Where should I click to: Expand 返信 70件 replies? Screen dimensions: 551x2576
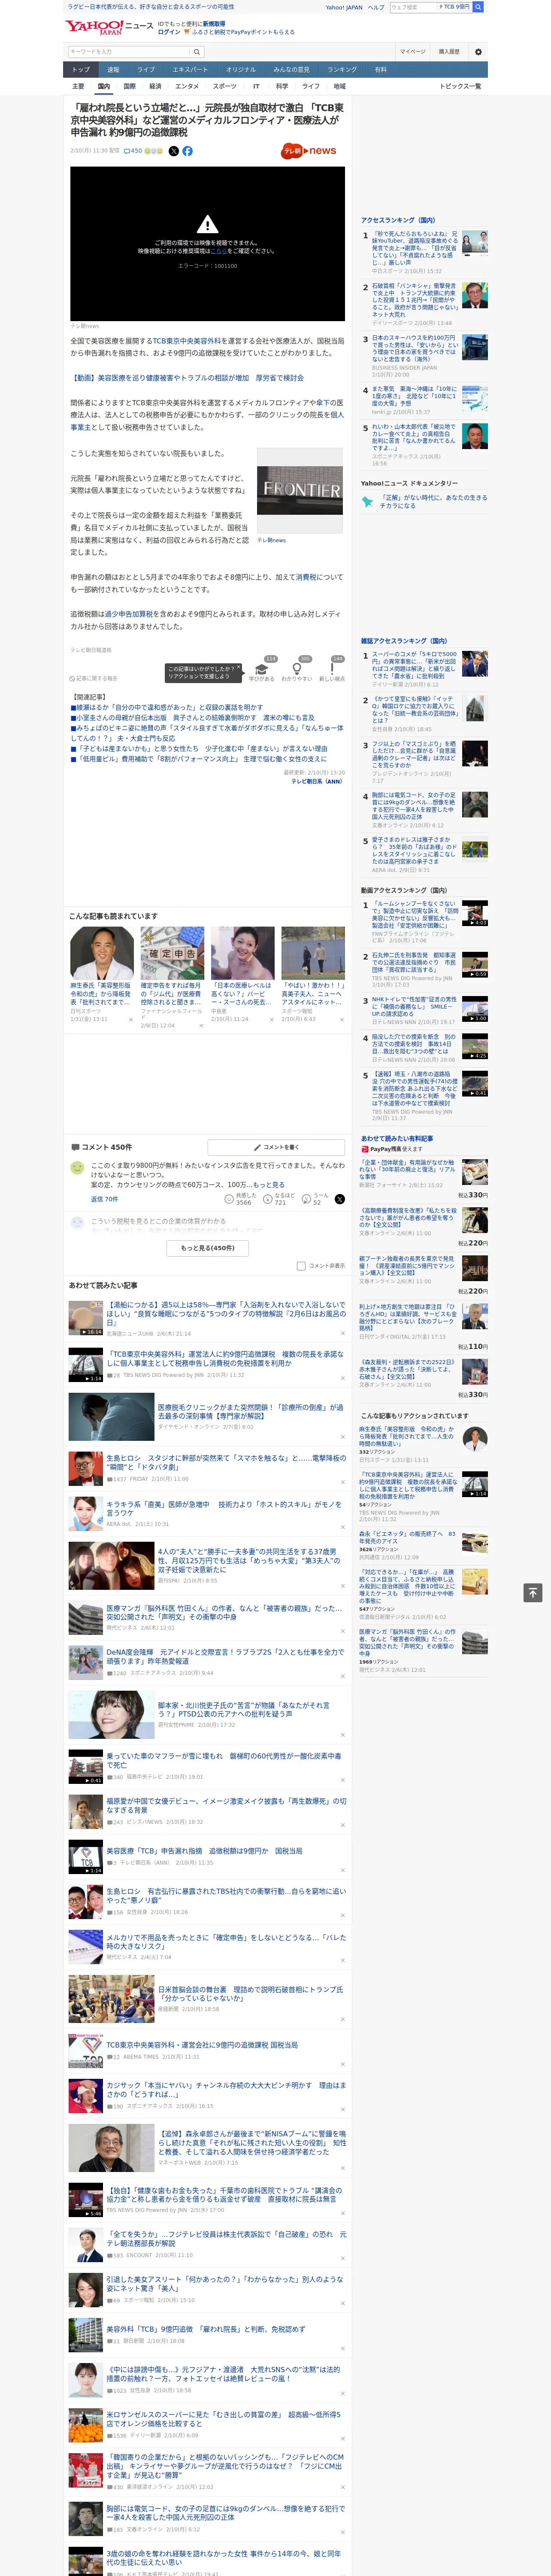104,1199
